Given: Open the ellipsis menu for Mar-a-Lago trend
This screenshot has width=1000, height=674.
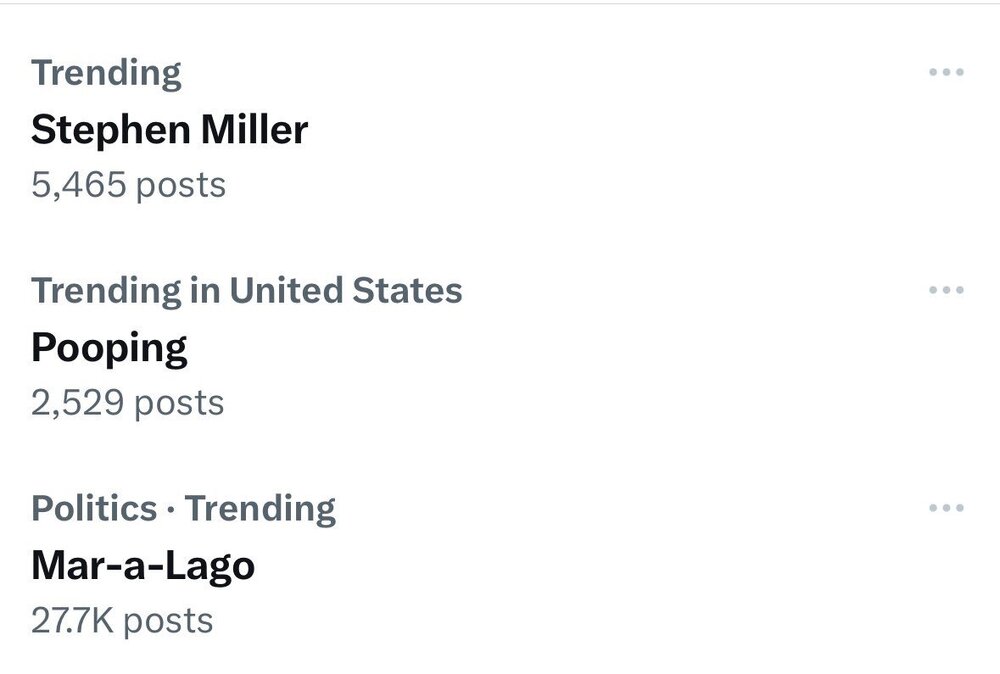Looking at the screenshot, I should point(945,509).
